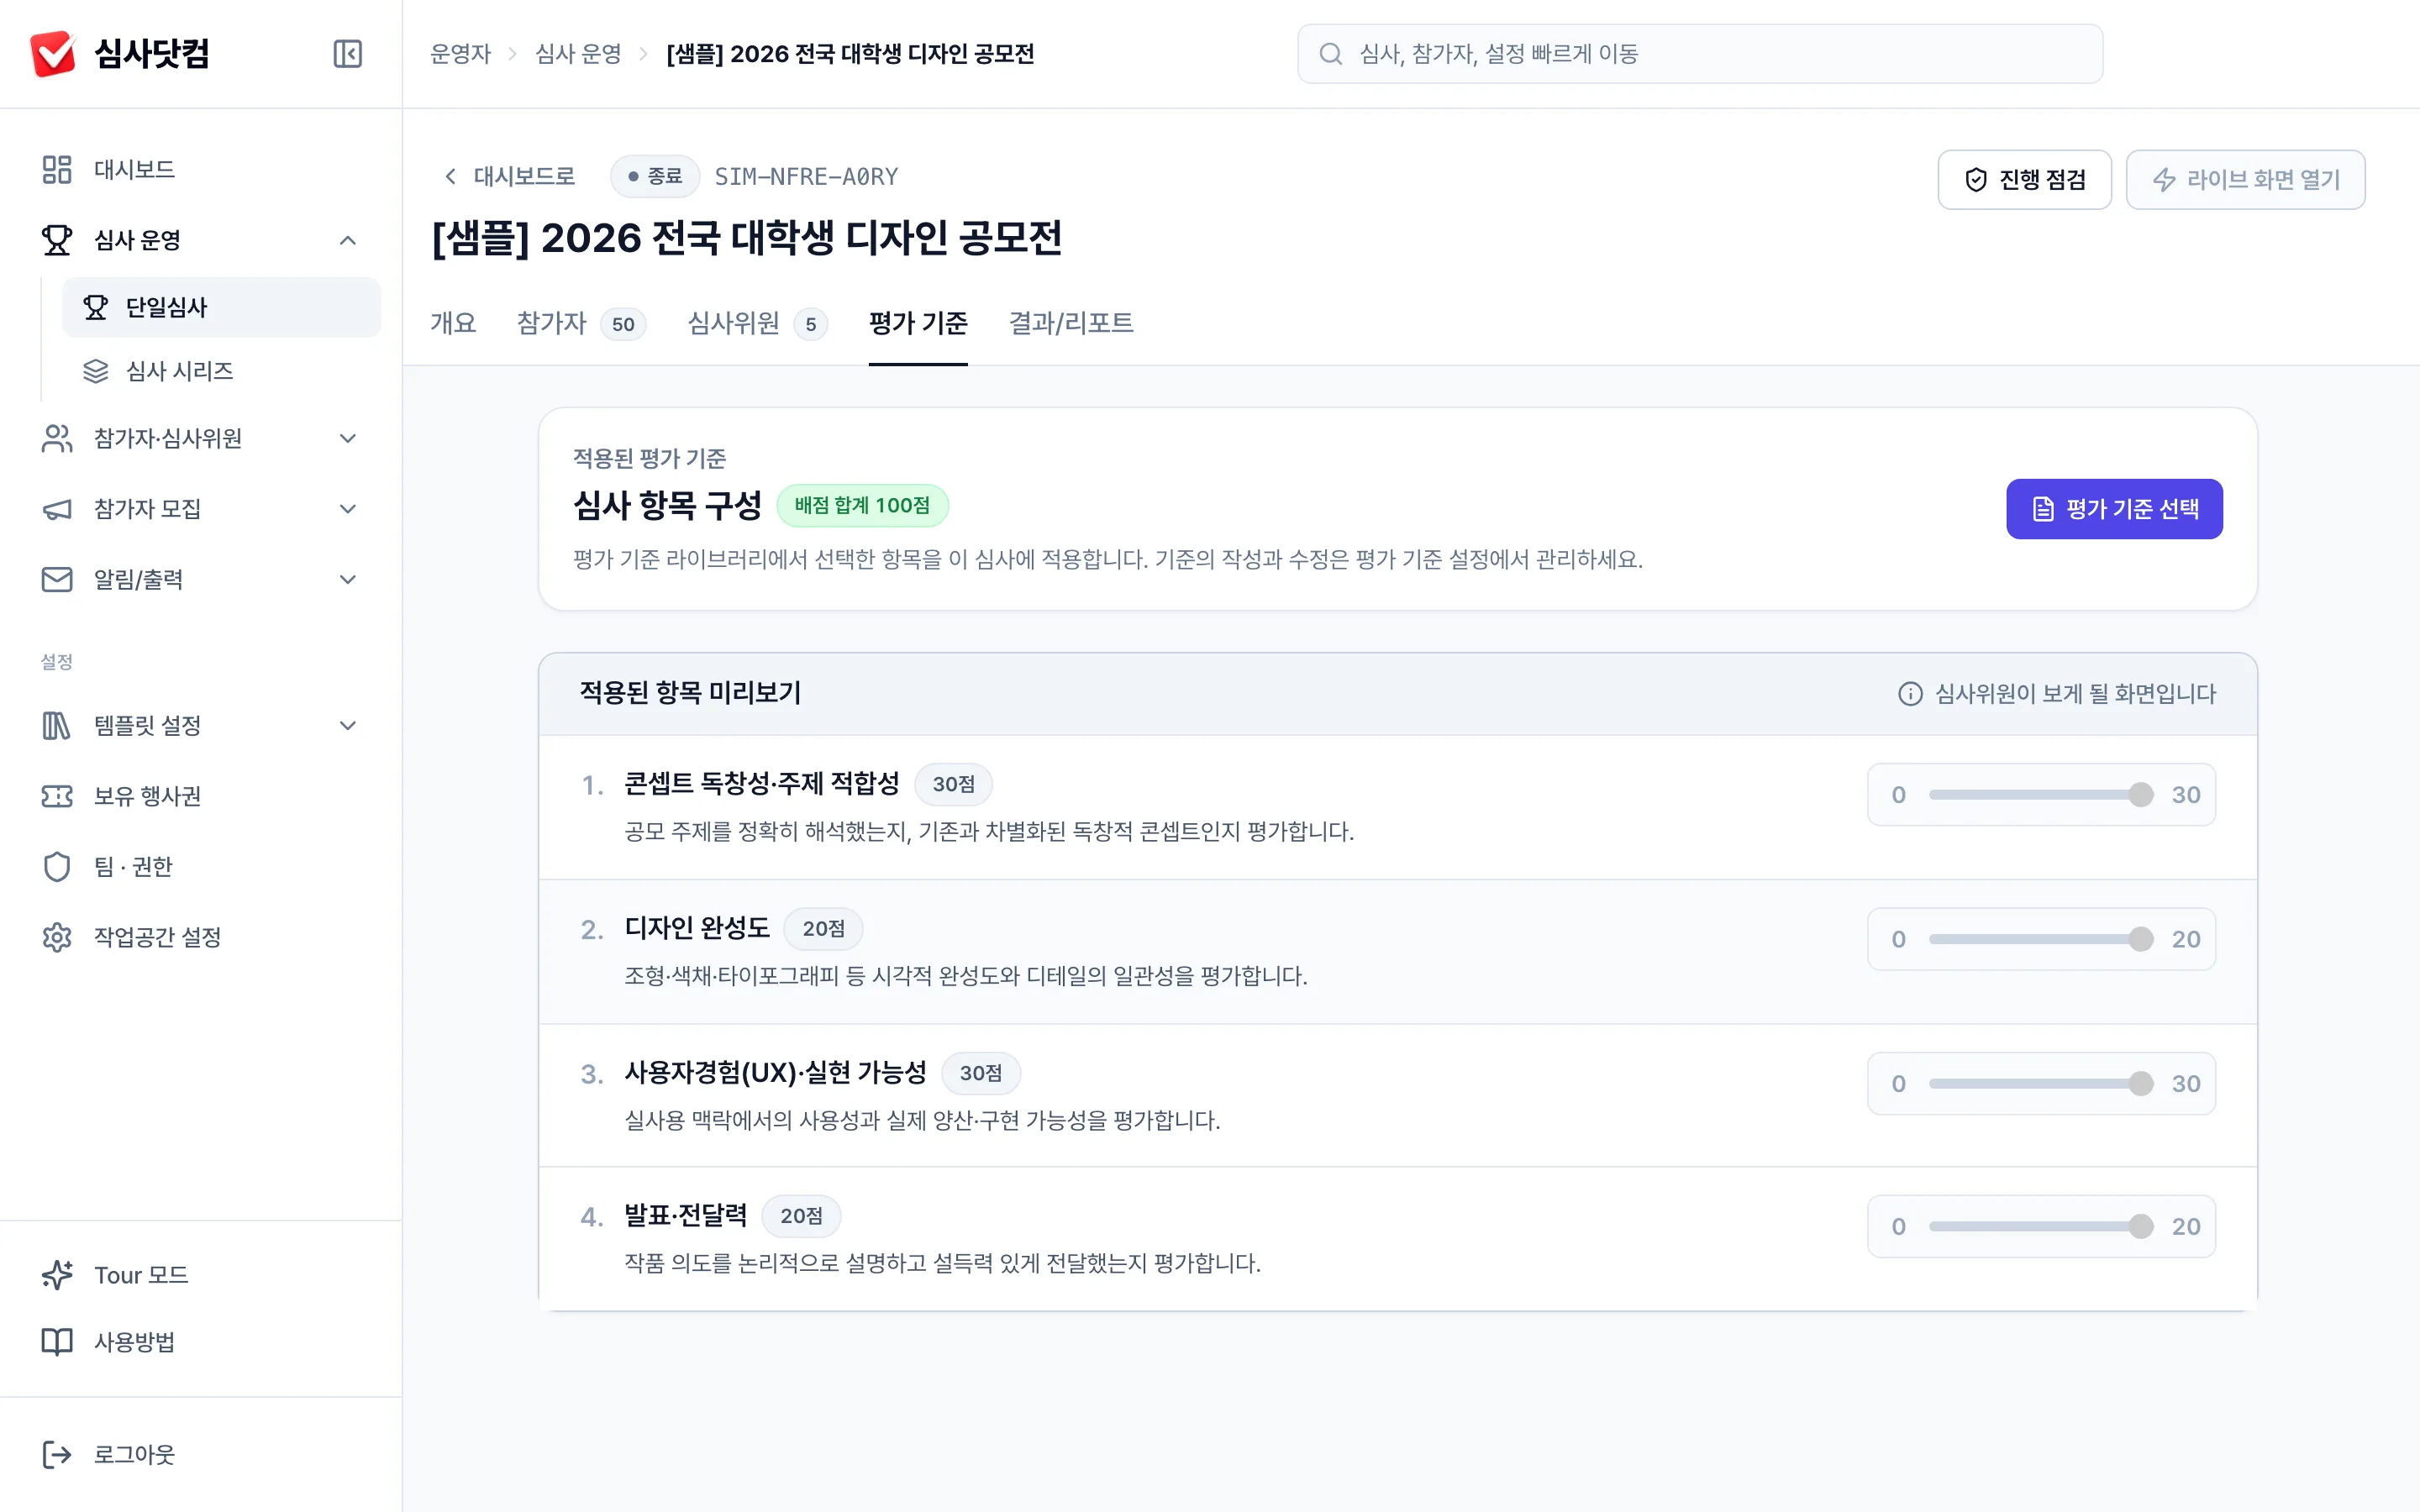Viewport: 2420px width, 1512px height.
Task: Click the 5 count badge on 심사위원 tab
Action: (811, 324)
